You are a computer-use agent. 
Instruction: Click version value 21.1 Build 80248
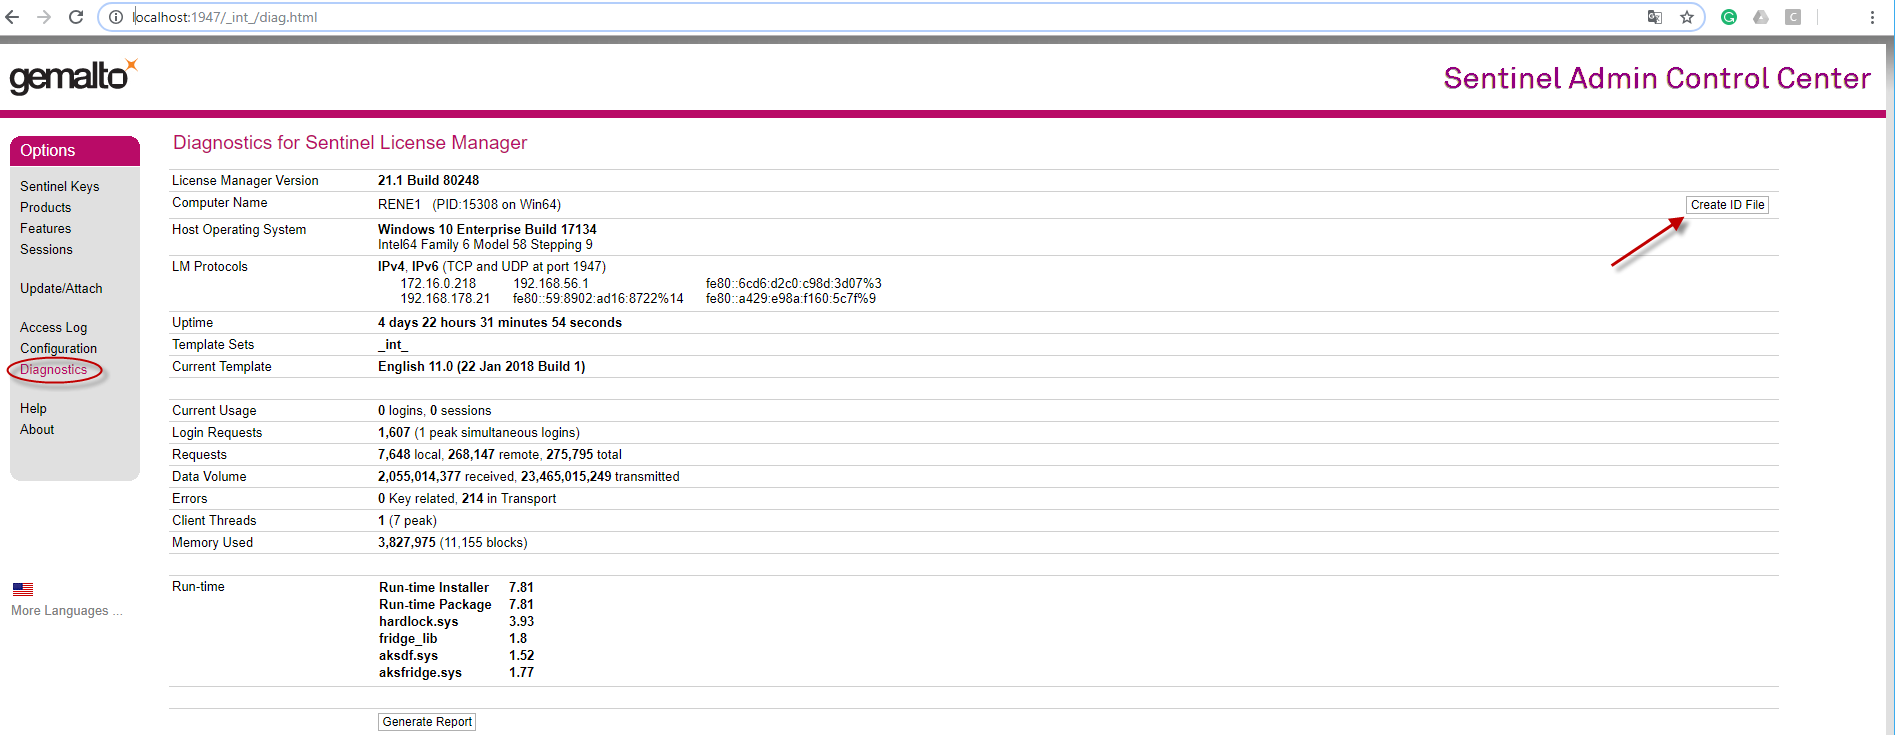tap(428, 180)
